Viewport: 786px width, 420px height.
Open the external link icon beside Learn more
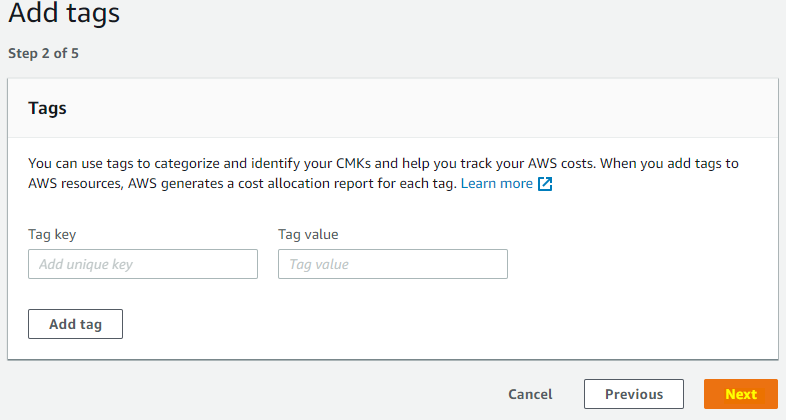(x=545, y=184)
